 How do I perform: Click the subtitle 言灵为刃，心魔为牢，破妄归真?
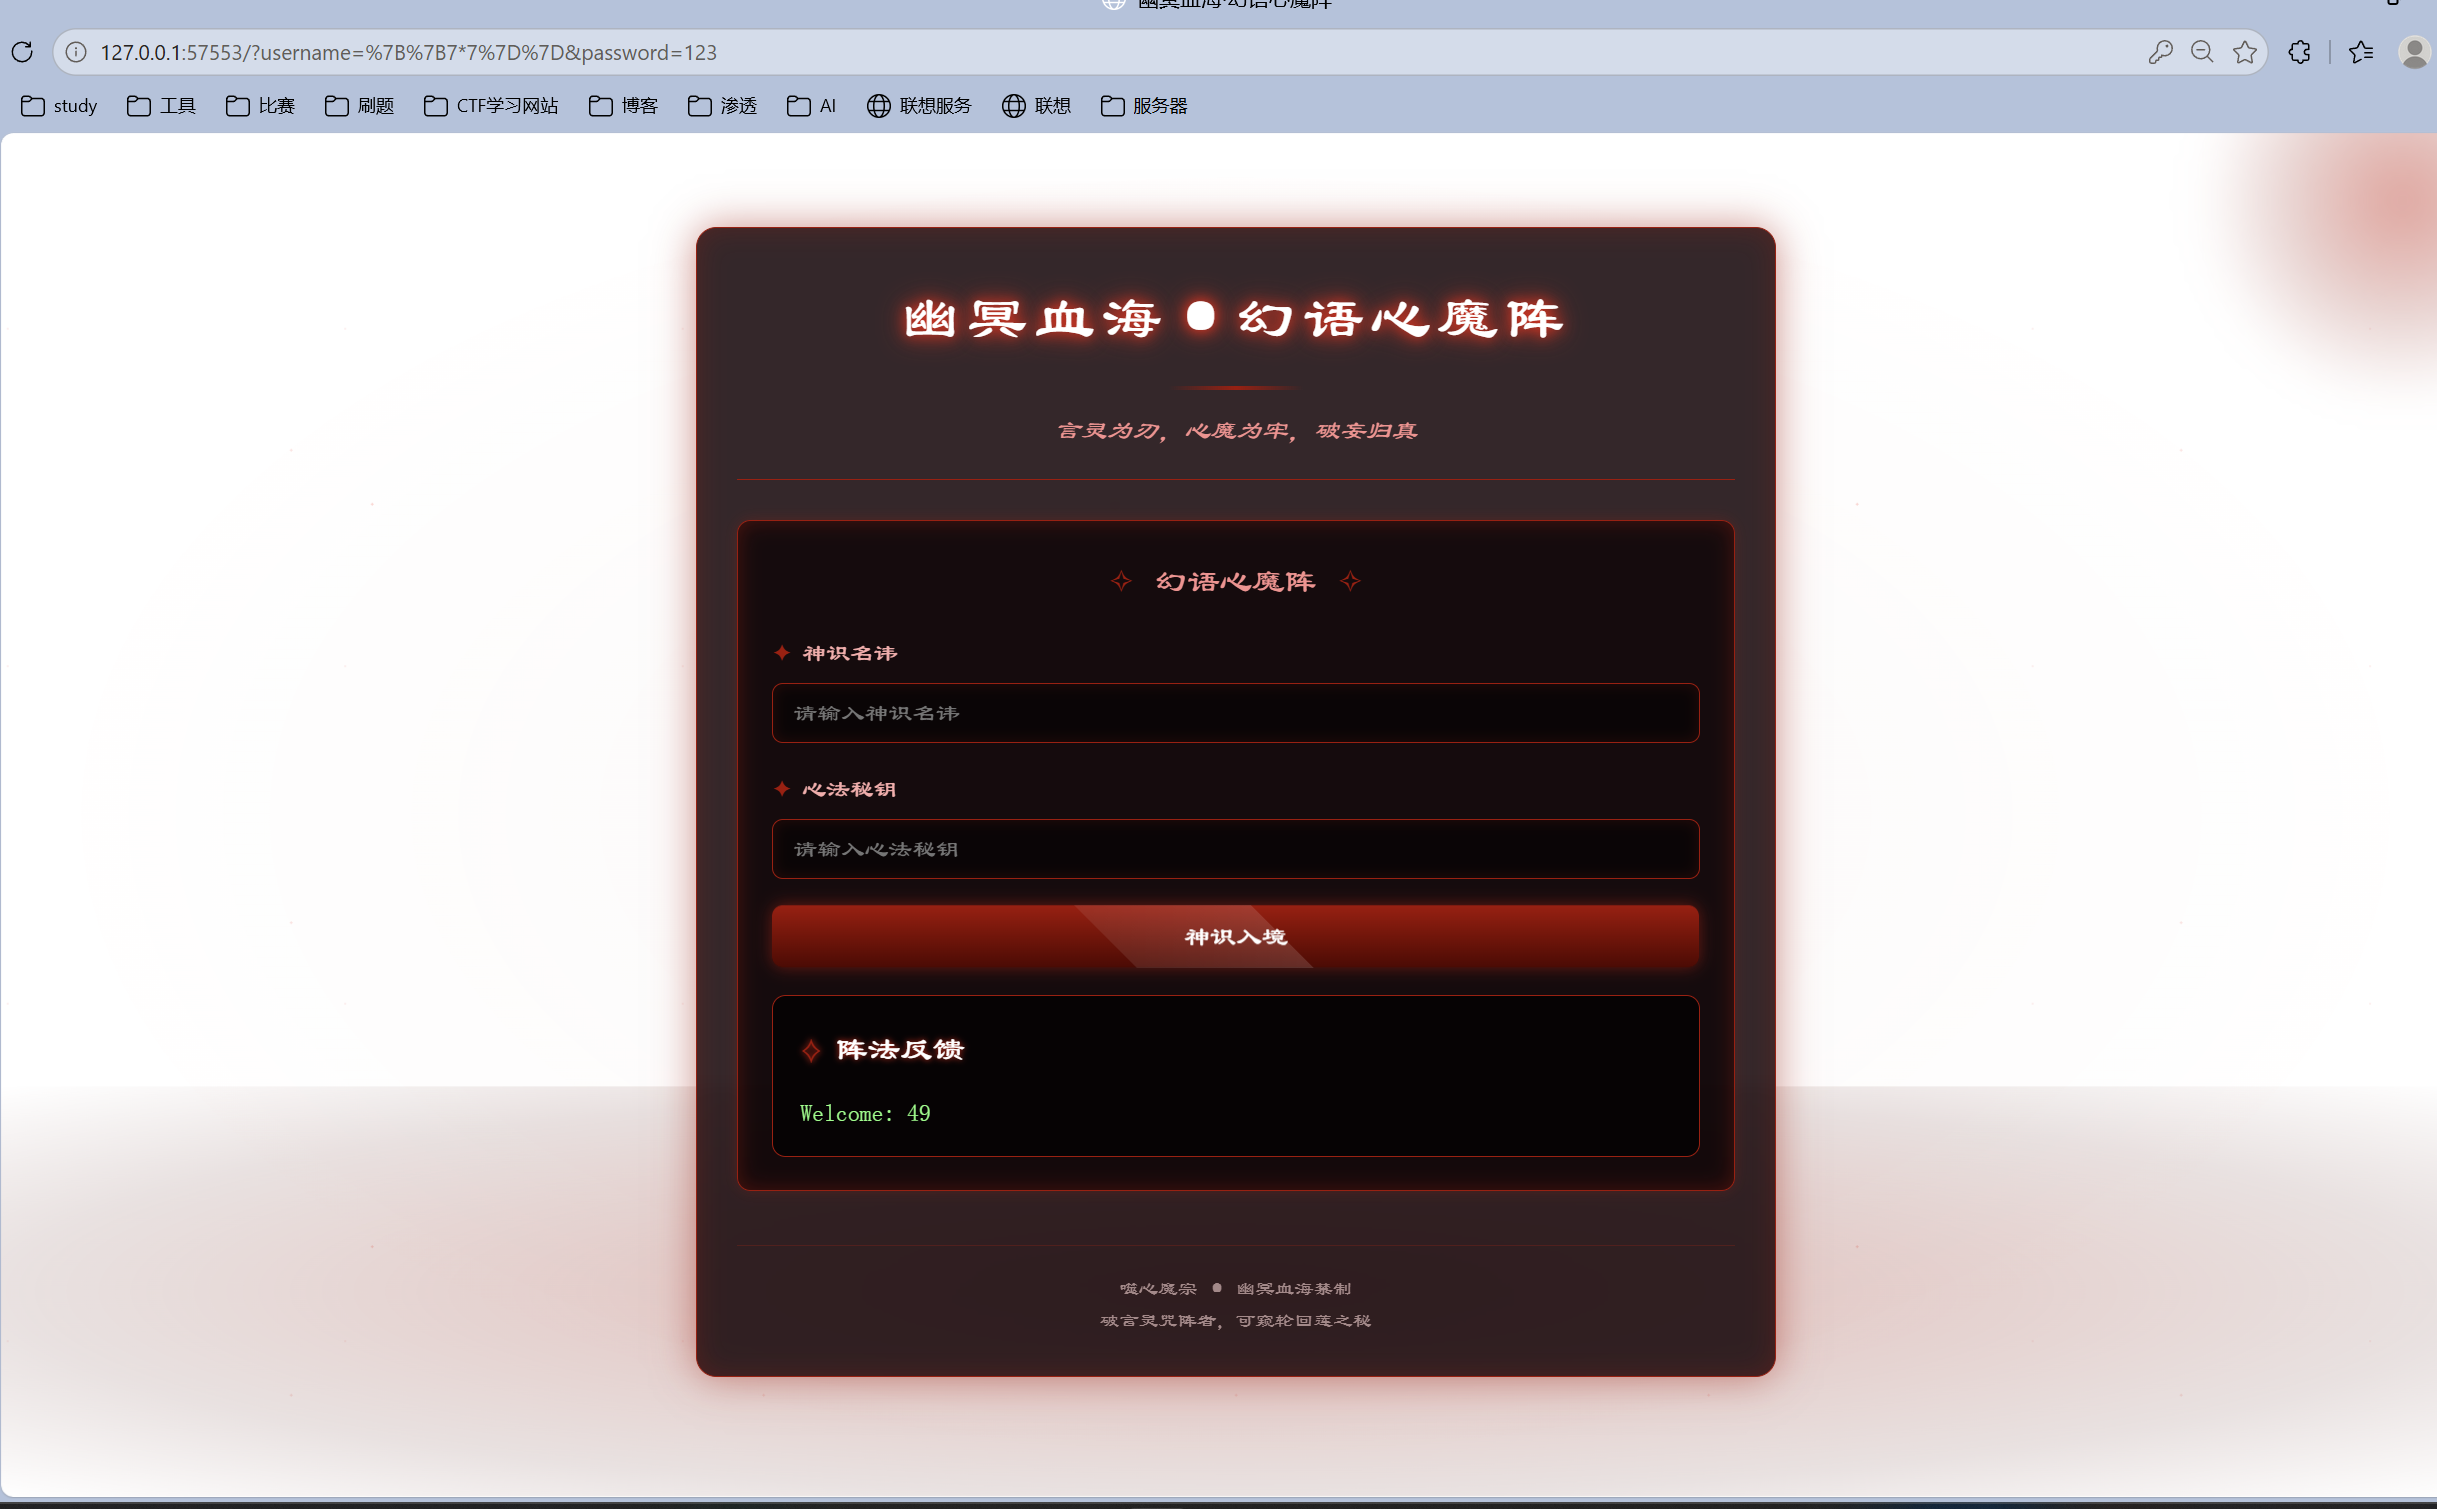point(1237,431)
